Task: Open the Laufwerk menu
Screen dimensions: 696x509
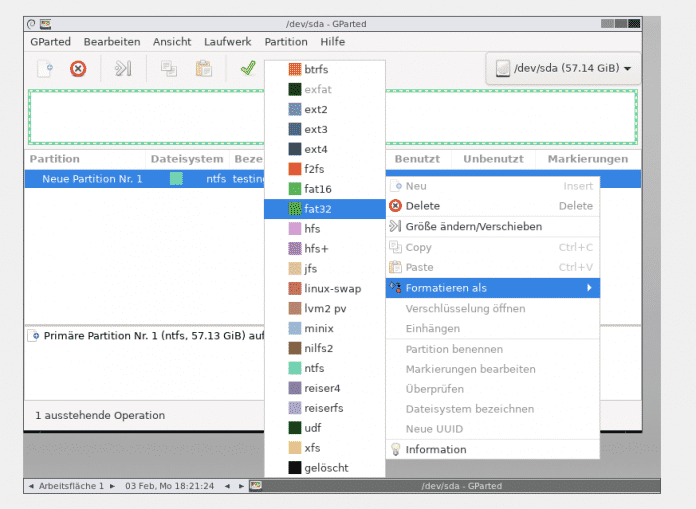Action: [x=228, y=42]
